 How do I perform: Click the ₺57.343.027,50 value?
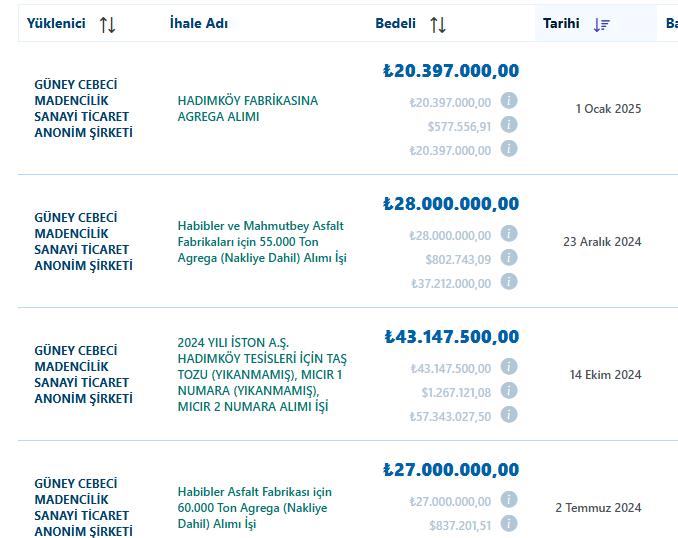click(x=451, y=416)
